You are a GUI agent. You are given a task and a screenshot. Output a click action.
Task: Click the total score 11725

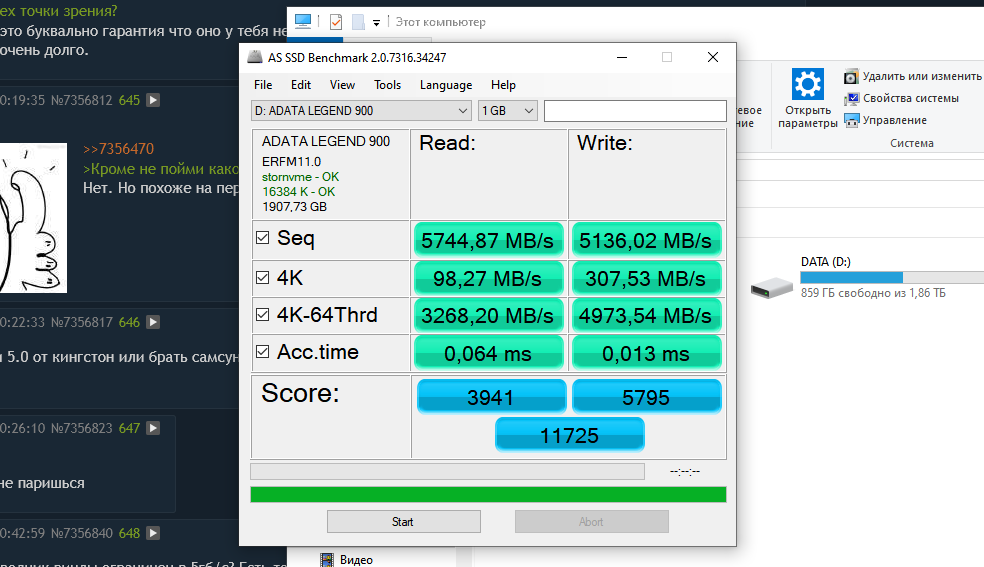pyautogui.click(x=570, y=435)
